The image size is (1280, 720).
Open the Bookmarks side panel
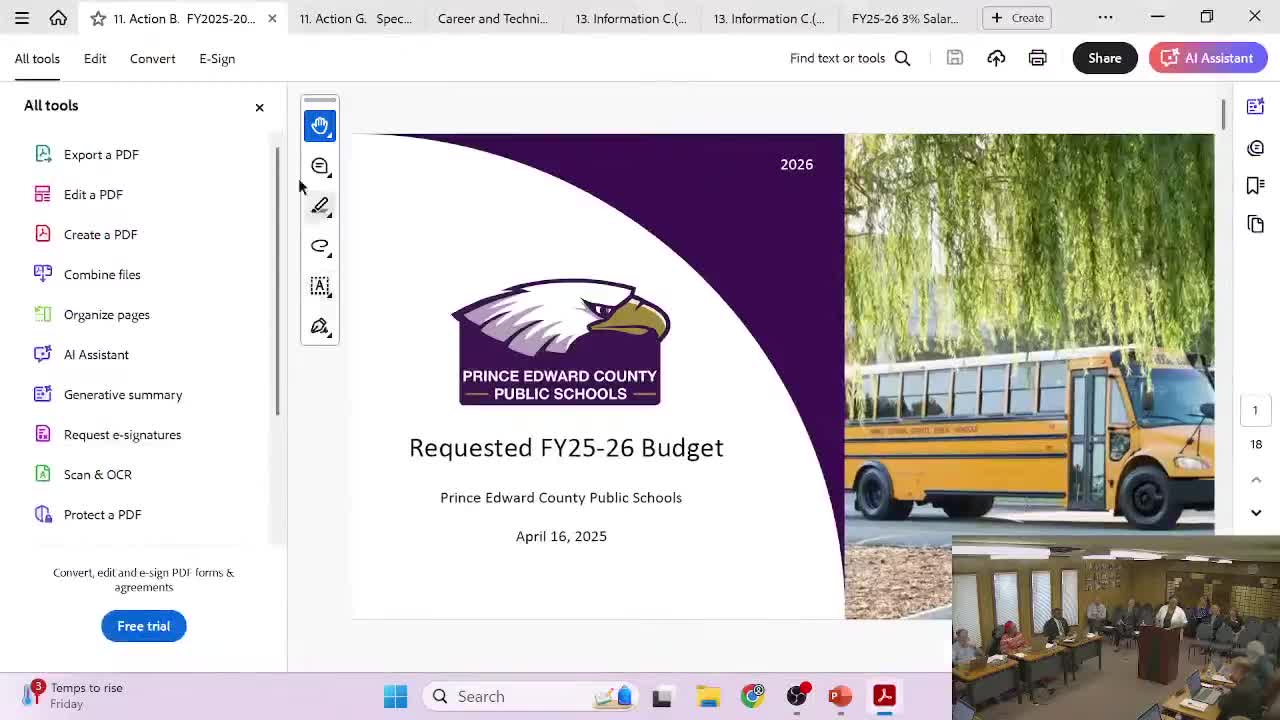pos(1255,186)
